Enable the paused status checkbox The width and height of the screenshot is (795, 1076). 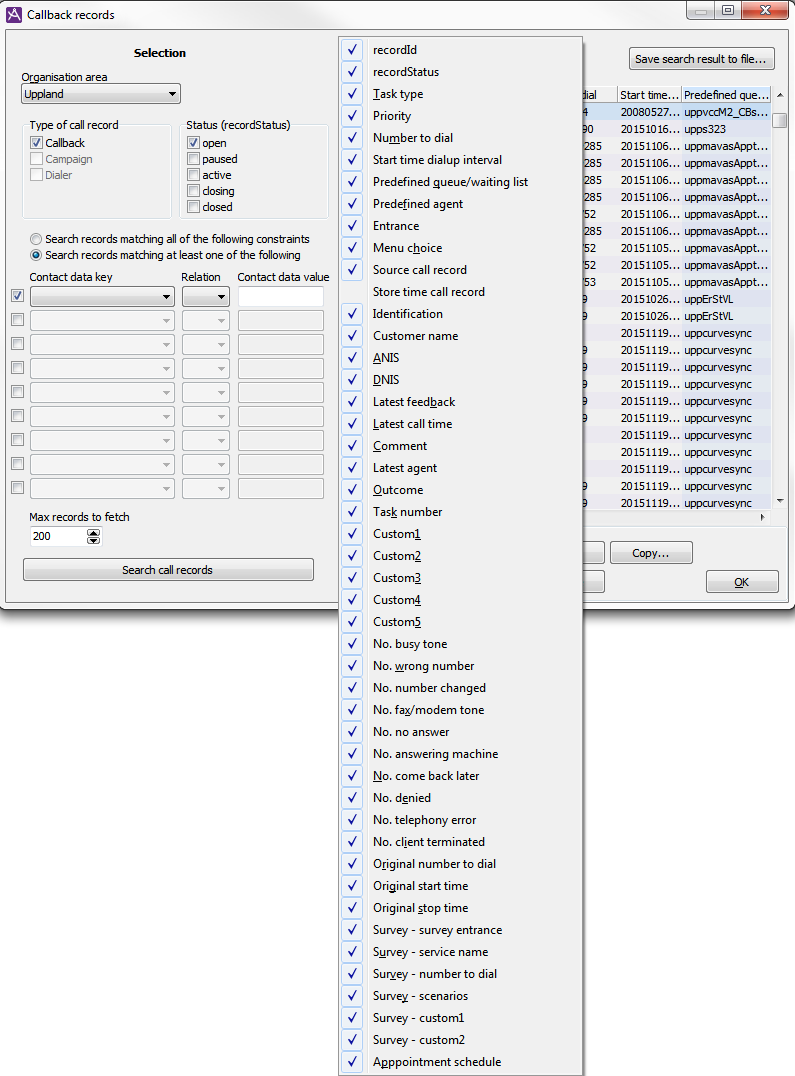point(193,159)
